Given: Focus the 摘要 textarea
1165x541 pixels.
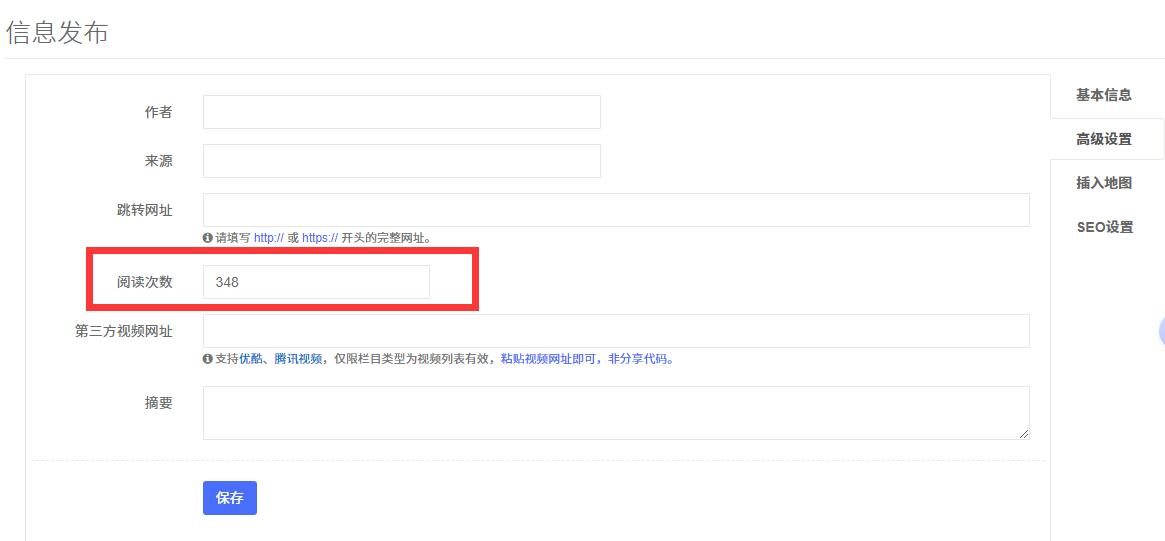Looking at the screenshot, I should click(x=616, y=412).
